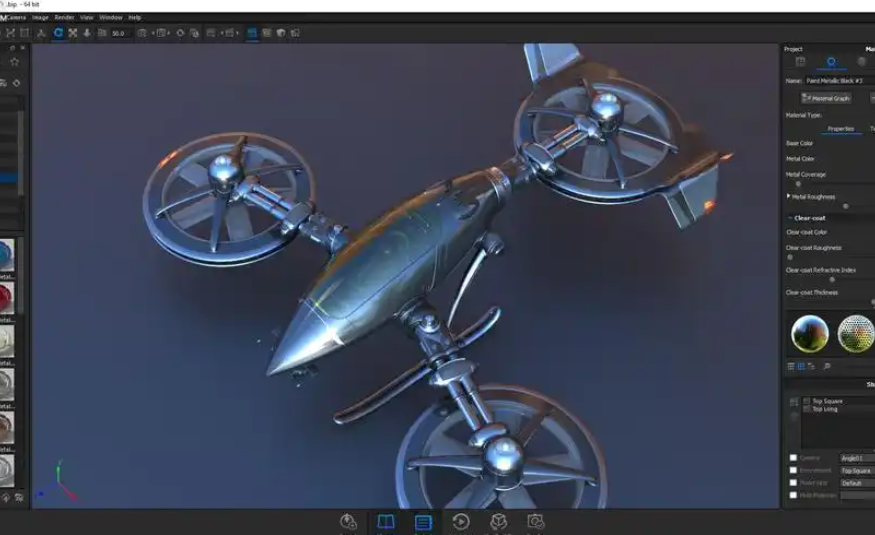
Task: Open the Render menu
Action: coord(64,17)
